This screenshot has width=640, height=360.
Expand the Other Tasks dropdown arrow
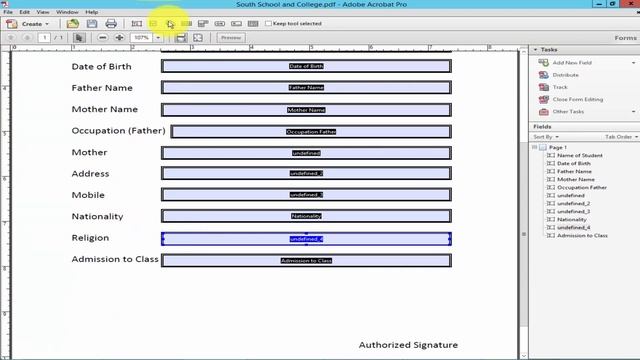coord(633,111)
